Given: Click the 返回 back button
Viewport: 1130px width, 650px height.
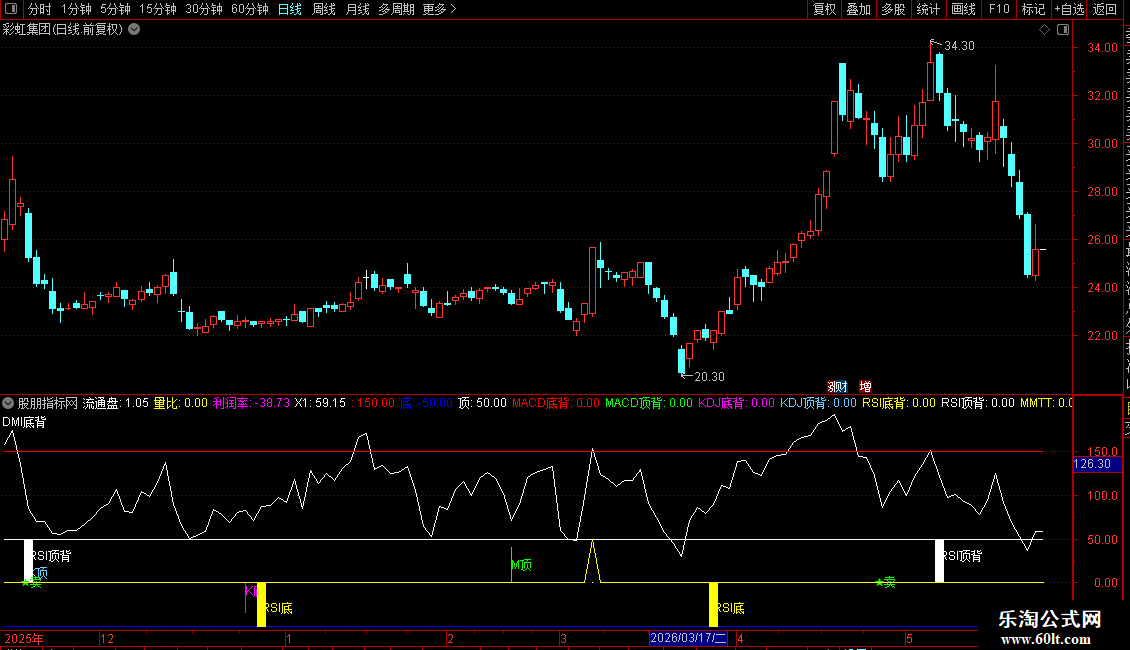Looking at the screenshot, I should tap(1105, 9).
